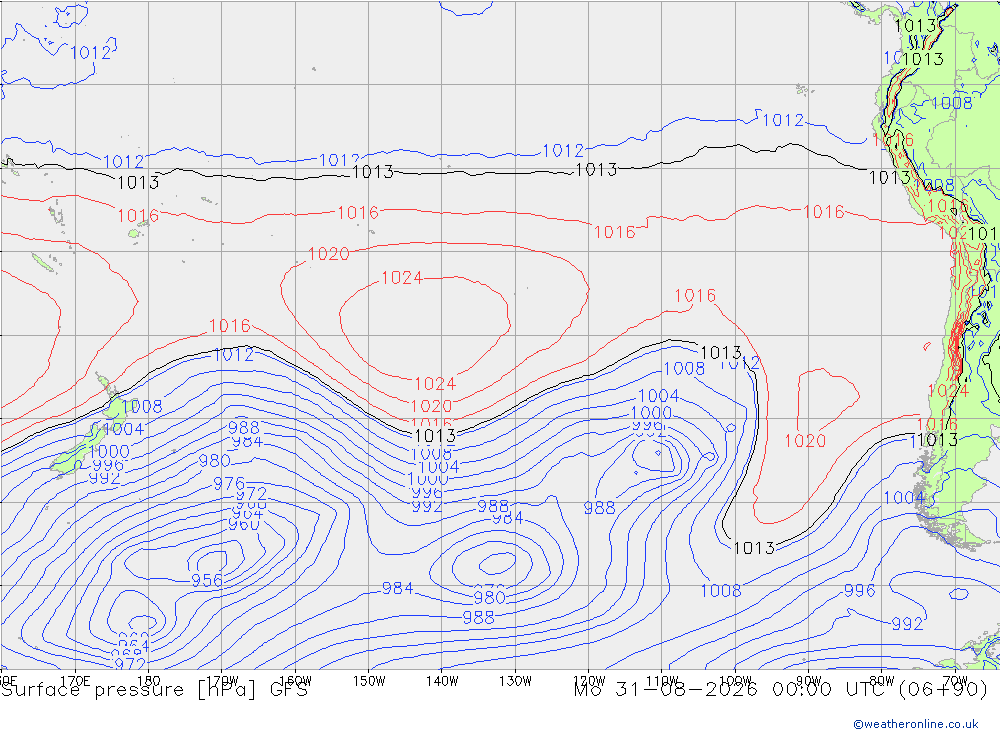Click the 1012 blue label at top left
This screenshot has height=733, width=1000.
click(91, 52)
